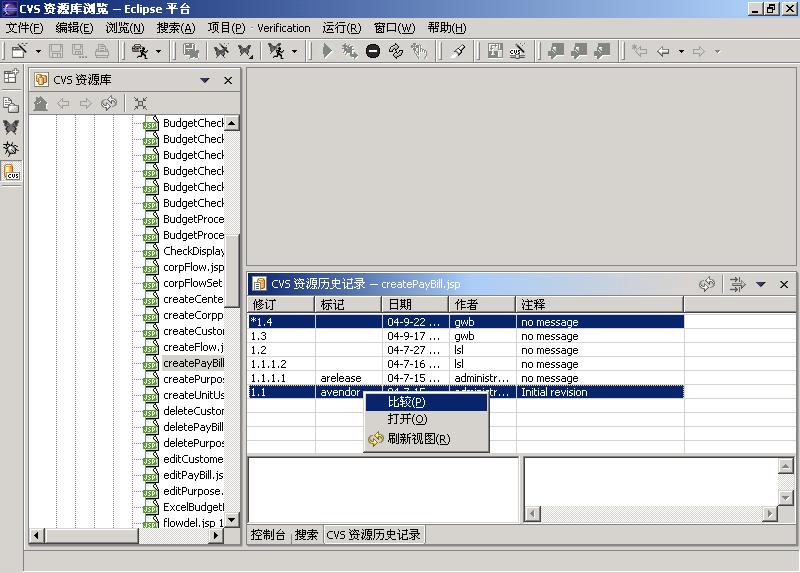The image size is (800, 573).
Task: Refresh the CVS 资源库 view
Action: 109,104
